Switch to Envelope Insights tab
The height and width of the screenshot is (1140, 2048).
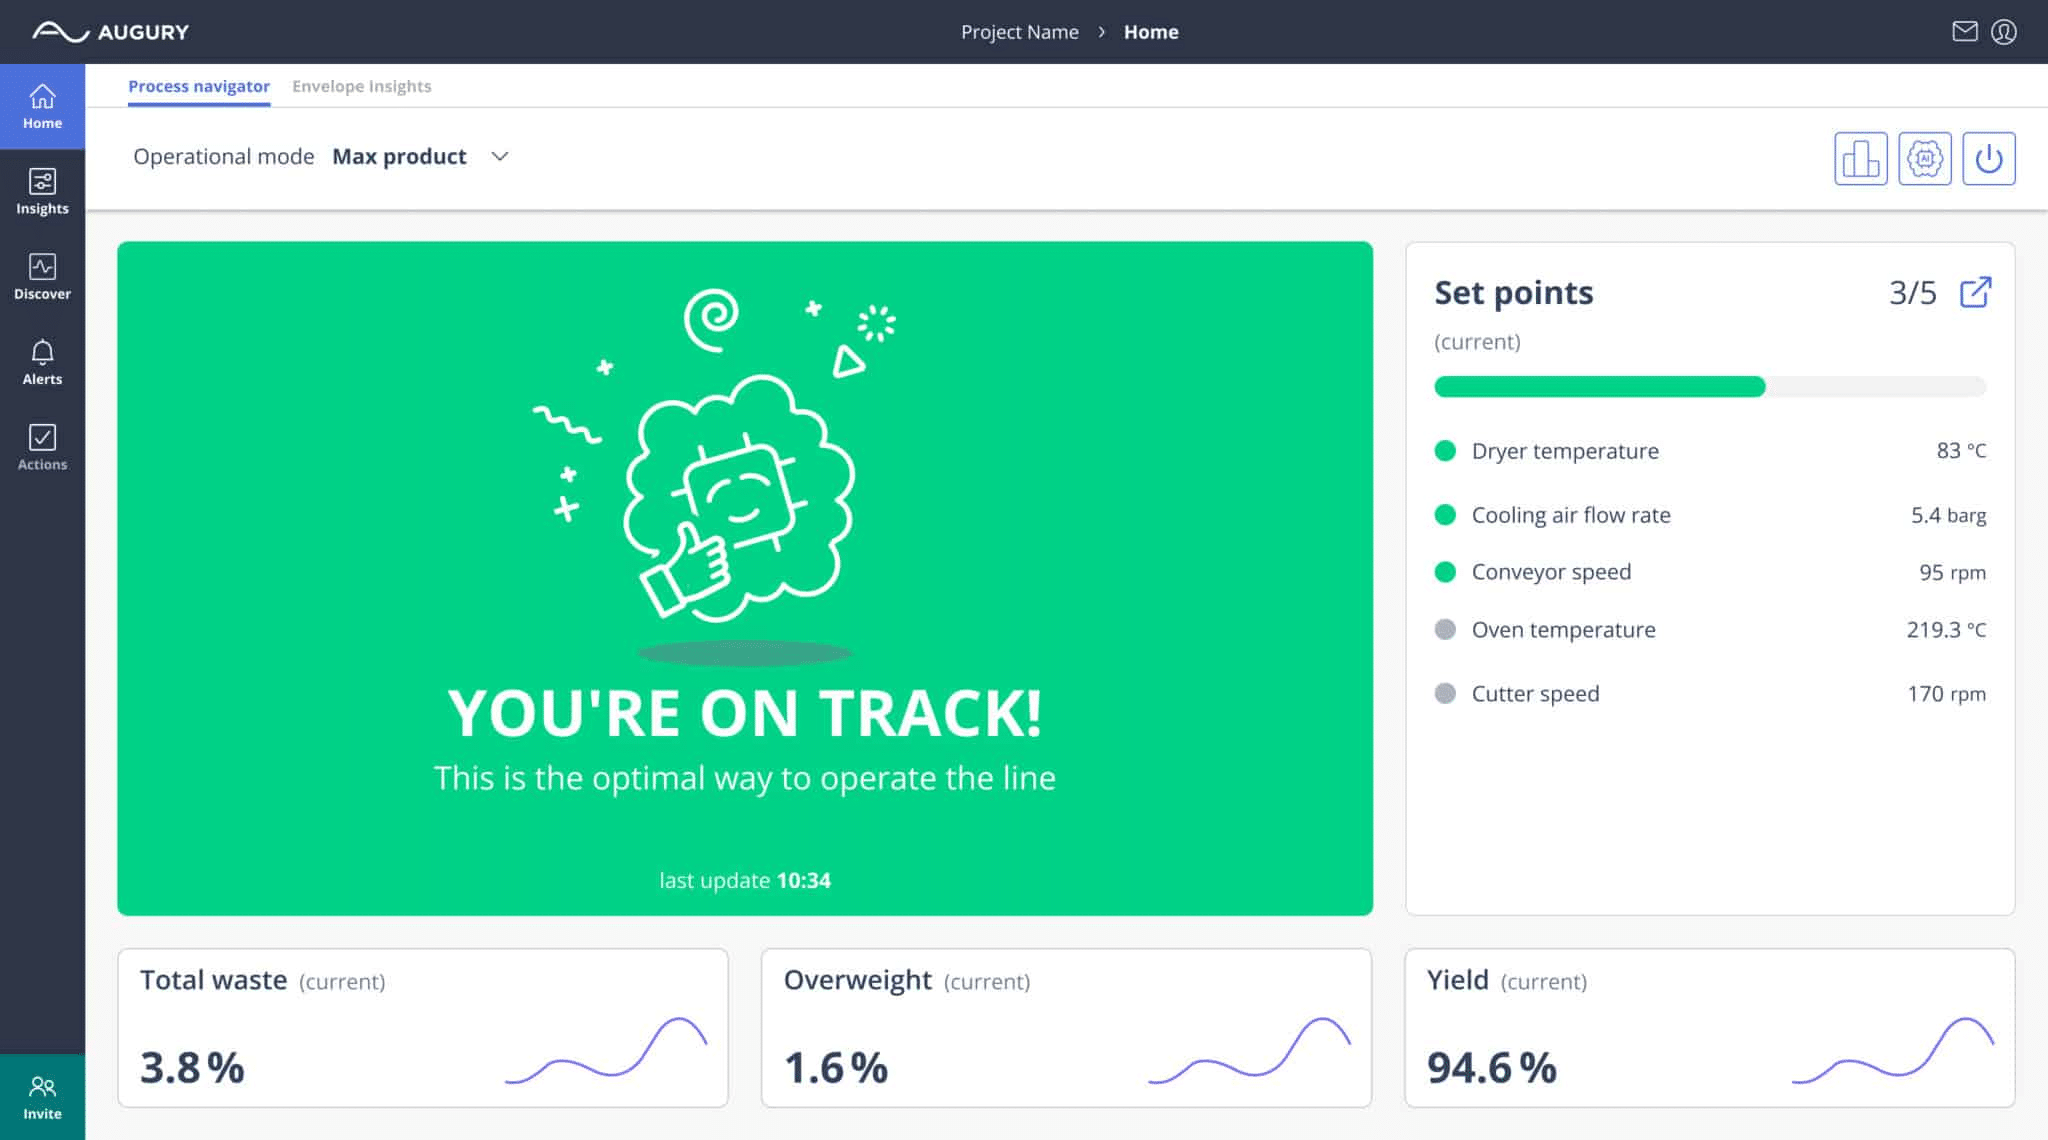(x=362, y=86)
